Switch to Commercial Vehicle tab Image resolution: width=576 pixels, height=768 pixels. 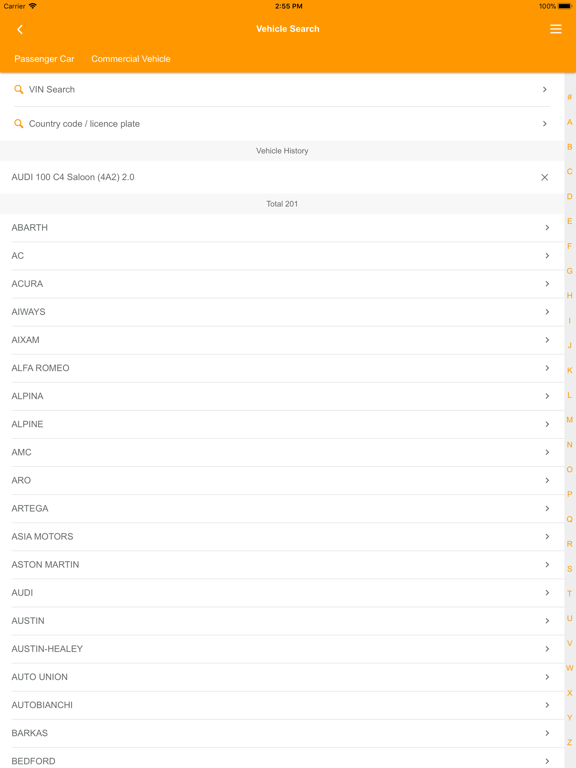click(x=131, y=59)
